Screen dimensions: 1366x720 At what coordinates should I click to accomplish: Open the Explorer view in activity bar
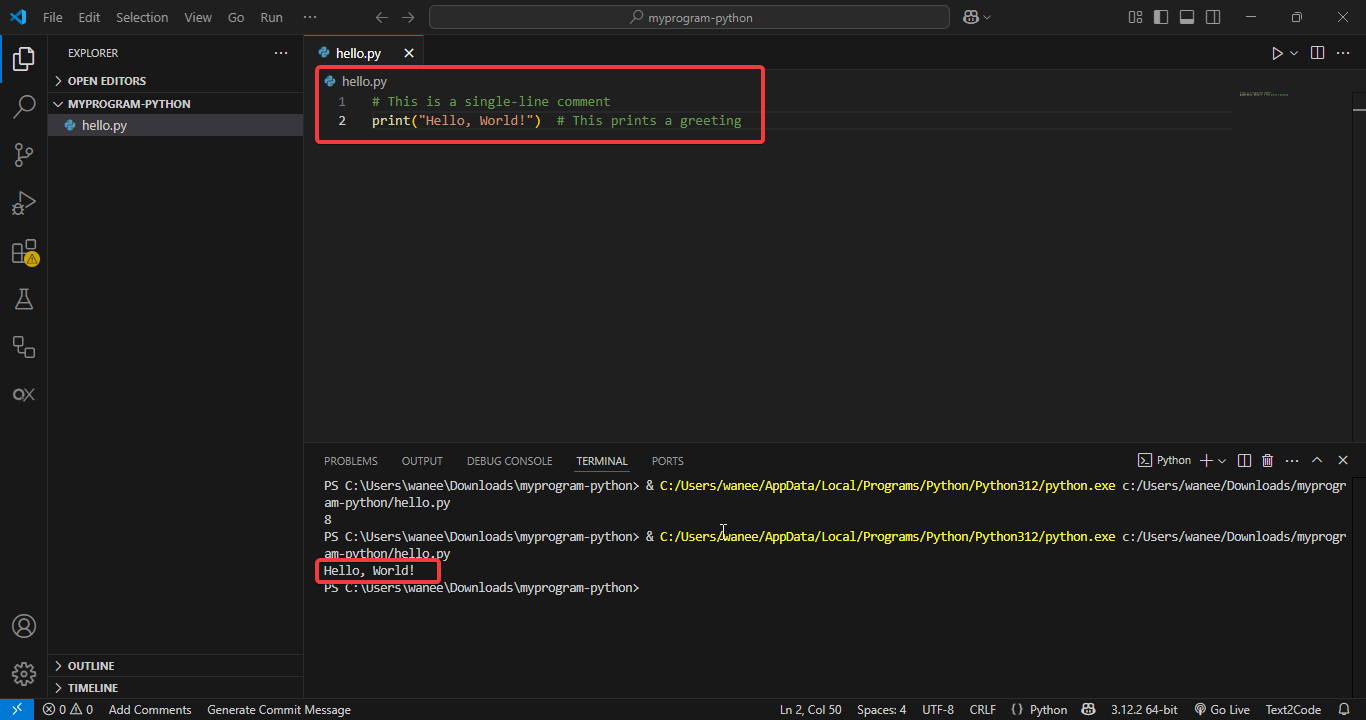(x=23, y=59)
